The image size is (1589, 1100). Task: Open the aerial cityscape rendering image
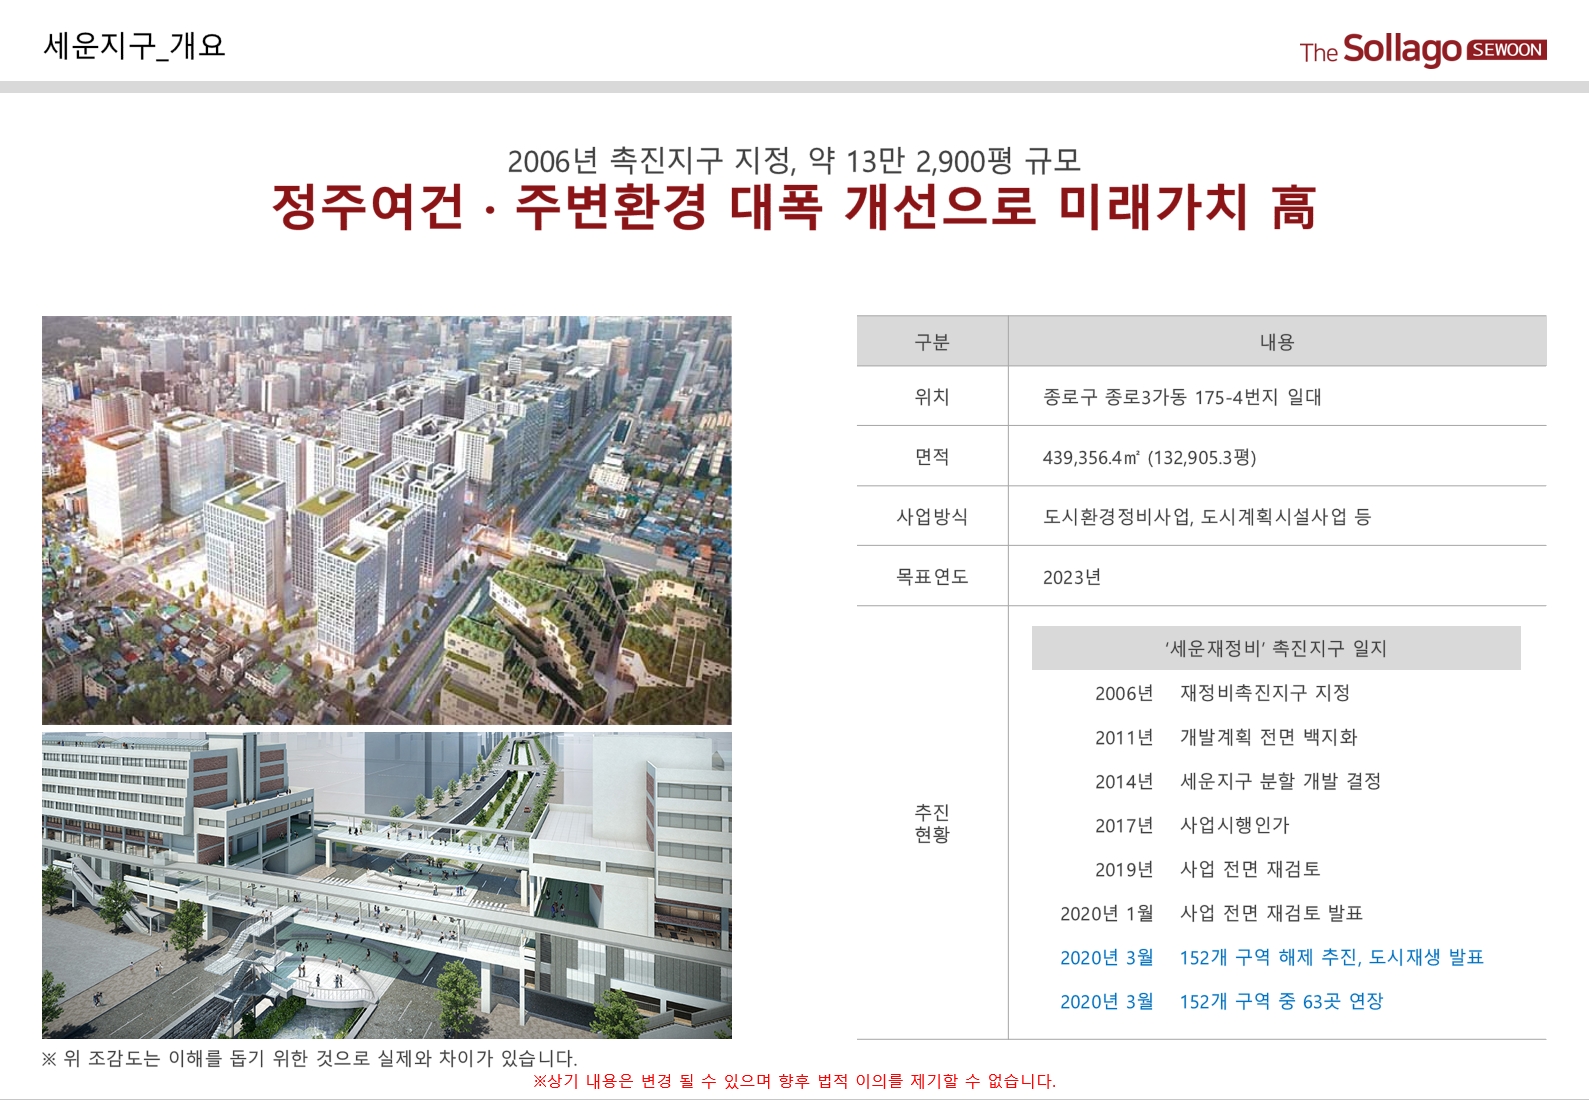pos(386,520)
